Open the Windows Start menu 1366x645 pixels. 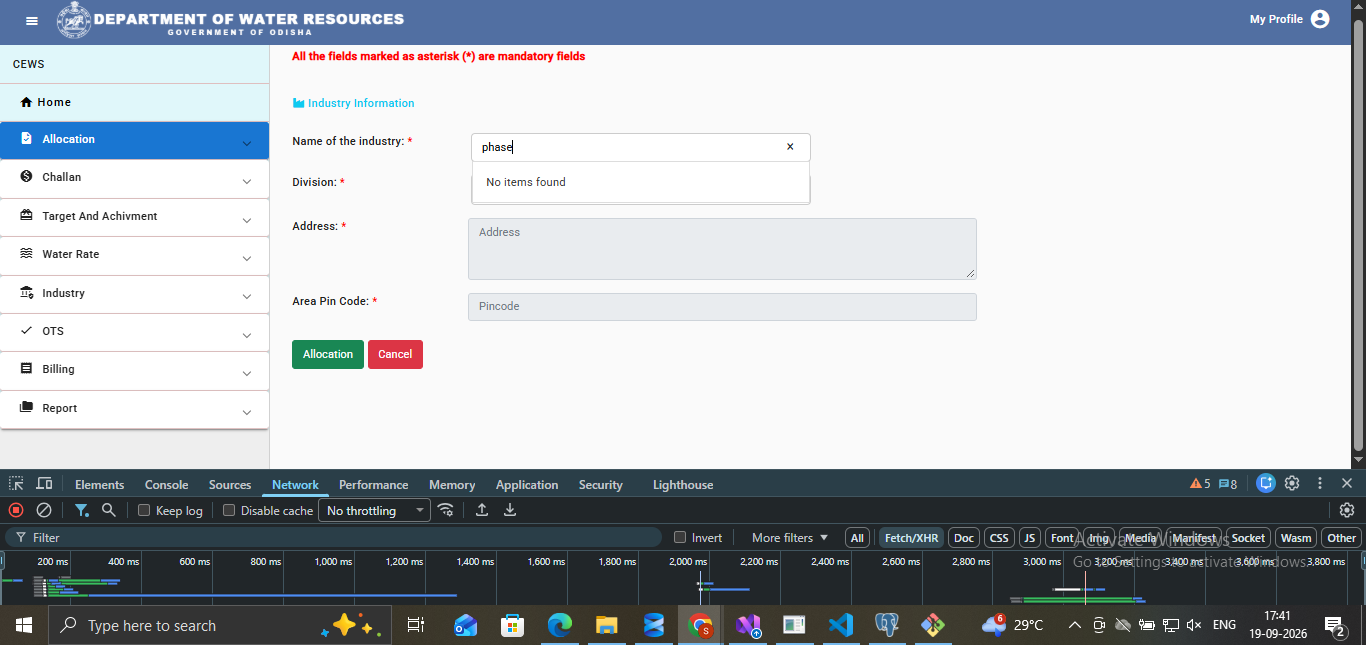click(x=24, y=625)
